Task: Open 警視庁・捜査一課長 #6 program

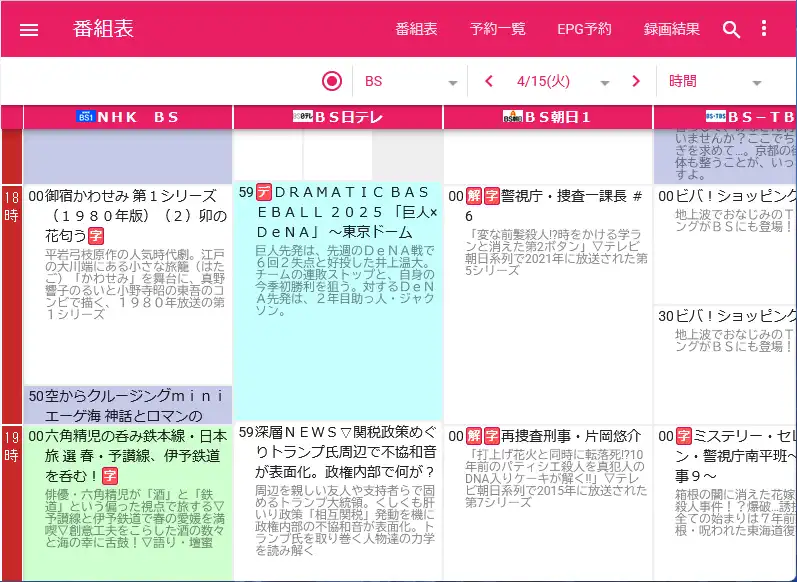Action: (548, 304)
